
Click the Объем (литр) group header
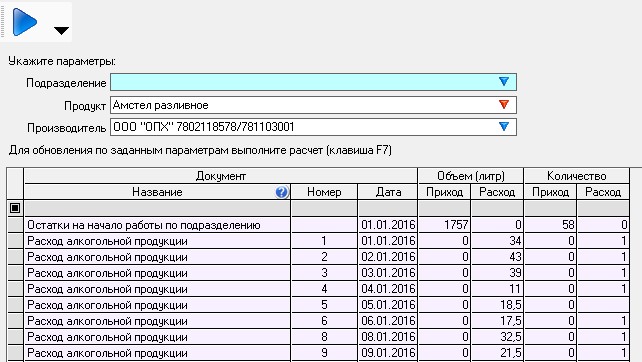click(x=471, y=176)
